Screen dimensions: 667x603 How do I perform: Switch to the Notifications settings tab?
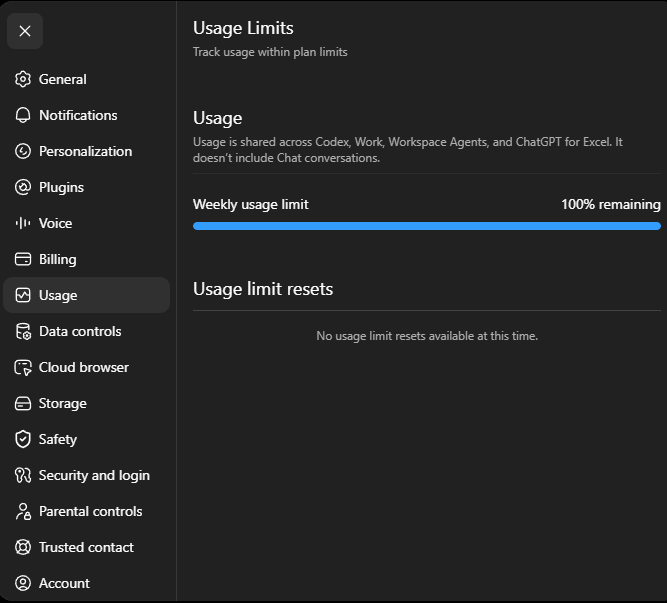point(86,115)
